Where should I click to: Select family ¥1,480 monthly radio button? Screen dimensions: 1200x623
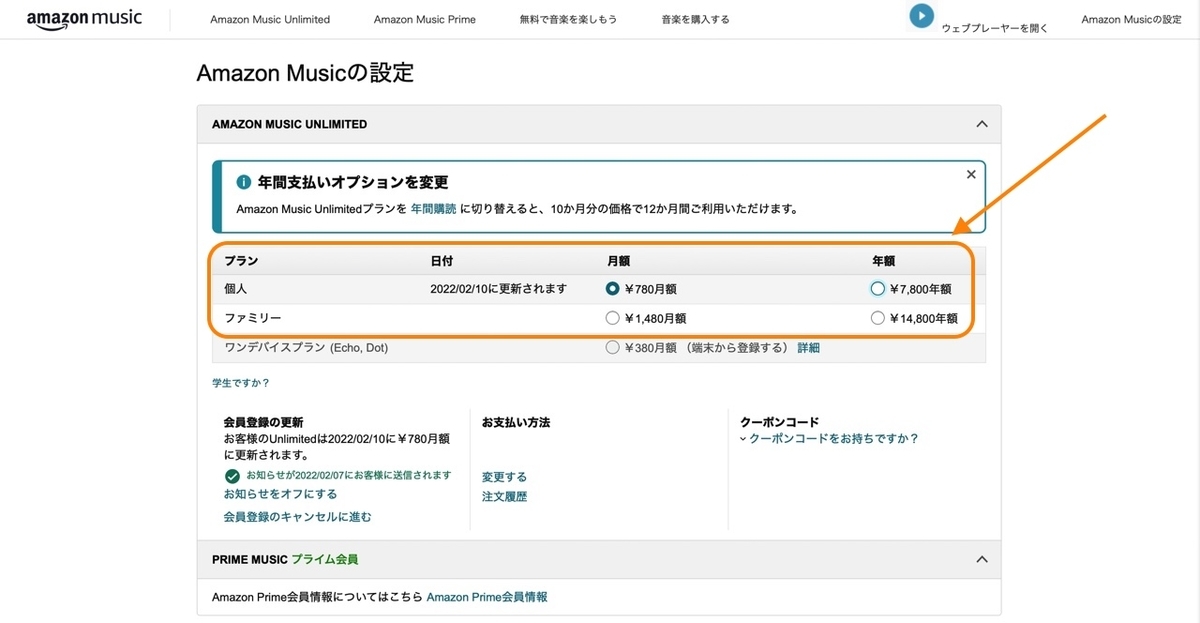pos(613,318)
